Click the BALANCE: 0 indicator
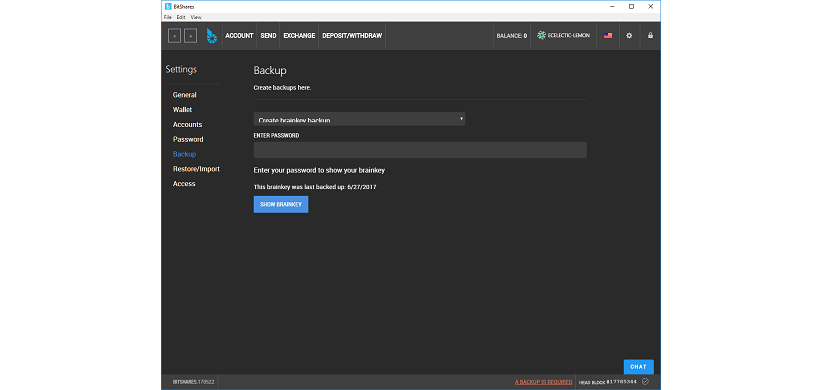 point(511,36)
